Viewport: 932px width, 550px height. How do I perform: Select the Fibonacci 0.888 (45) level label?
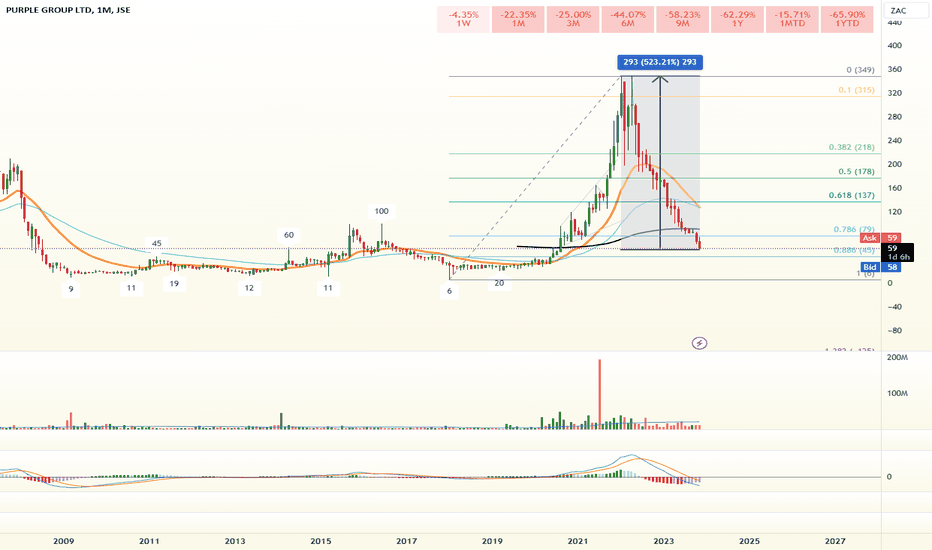click(854, 250)
